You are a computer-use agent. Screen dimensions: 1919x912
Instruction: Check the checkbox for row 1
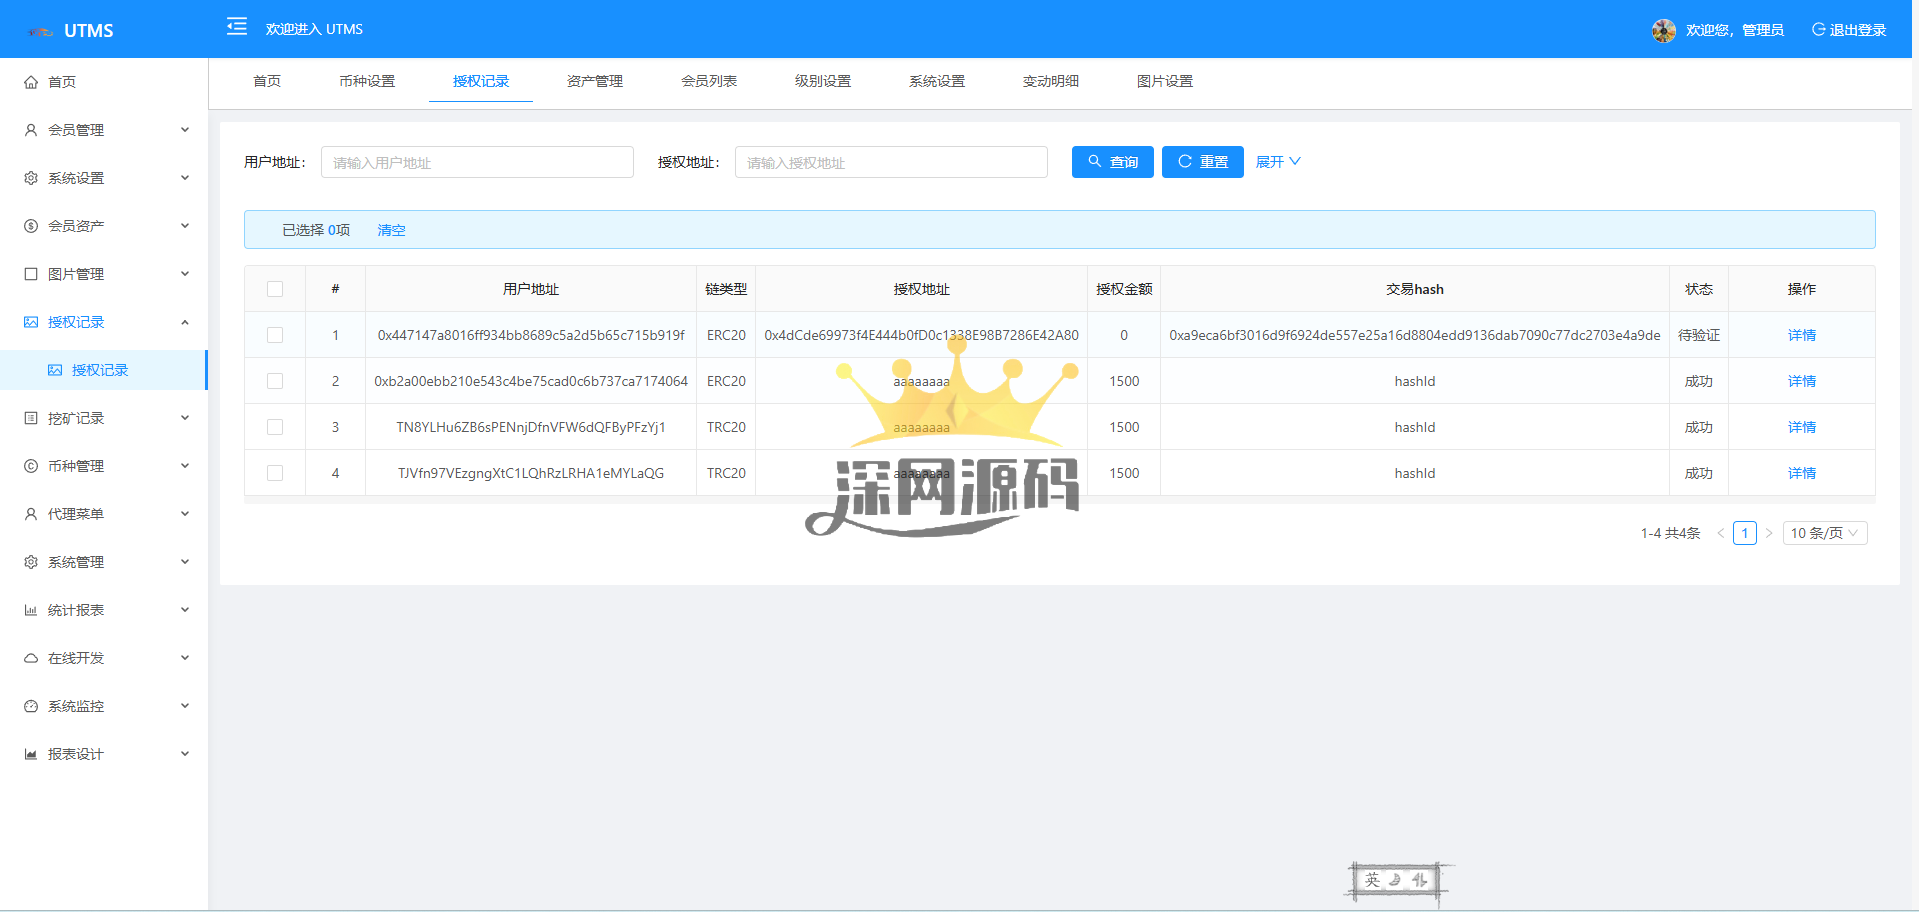click(x=275, y=335)
